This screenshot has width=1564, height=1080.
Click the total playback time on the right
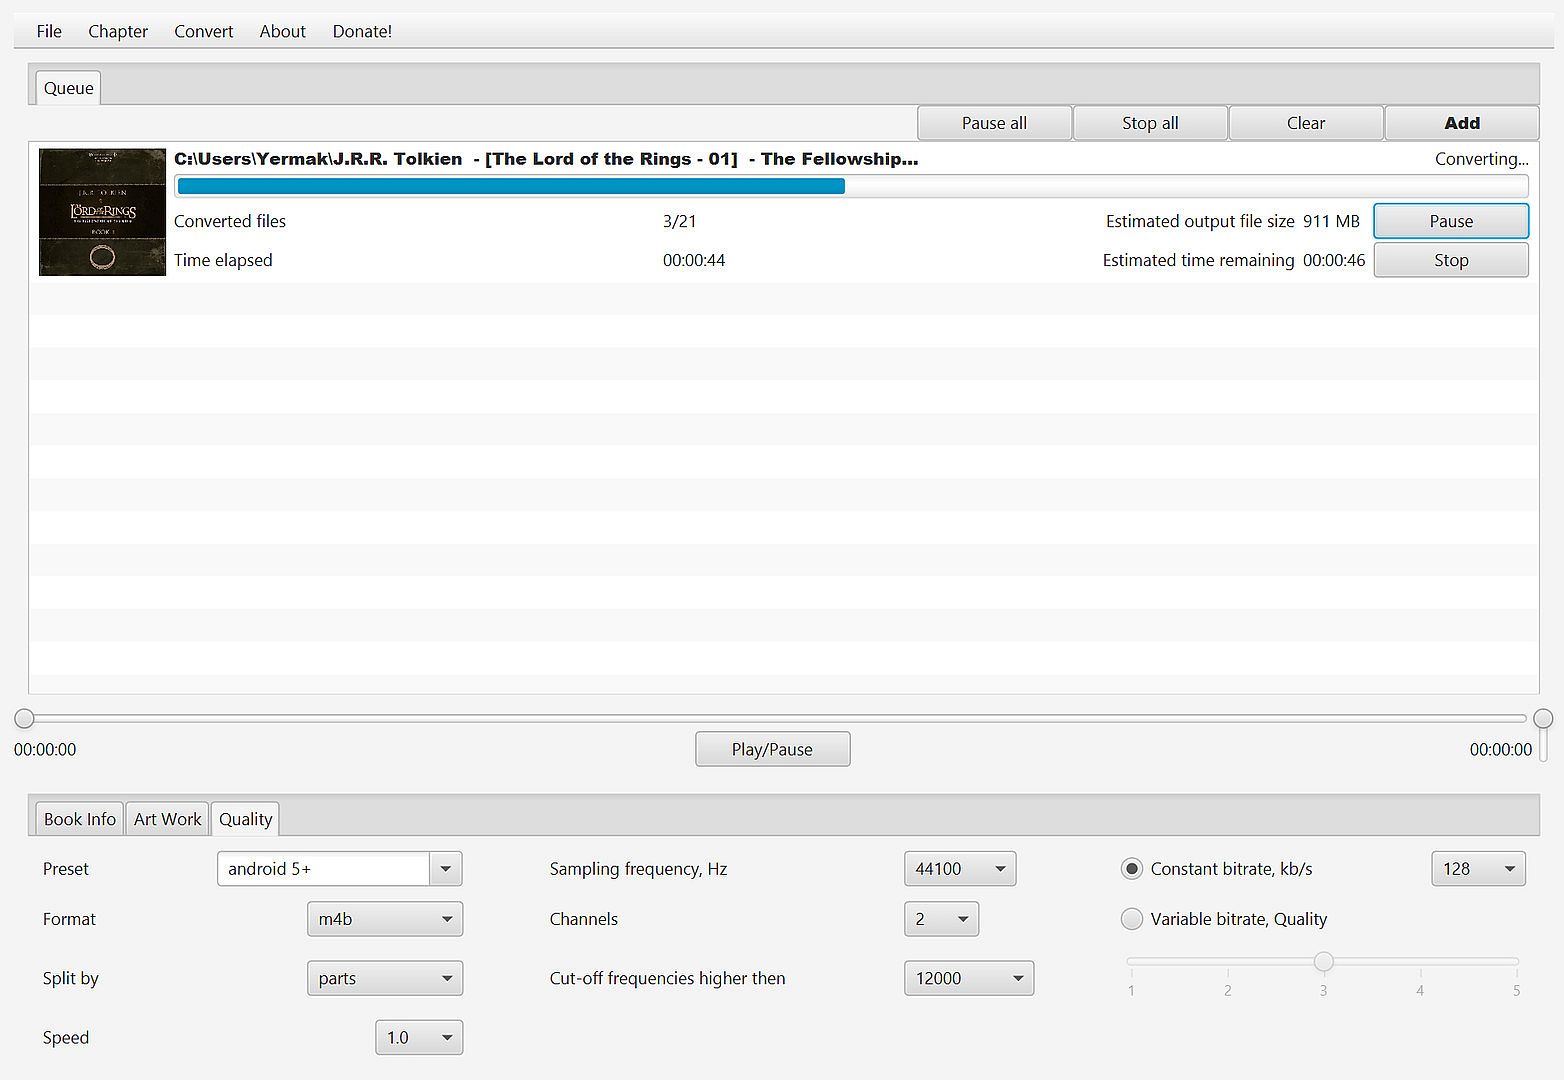(x=1500, y=749)
